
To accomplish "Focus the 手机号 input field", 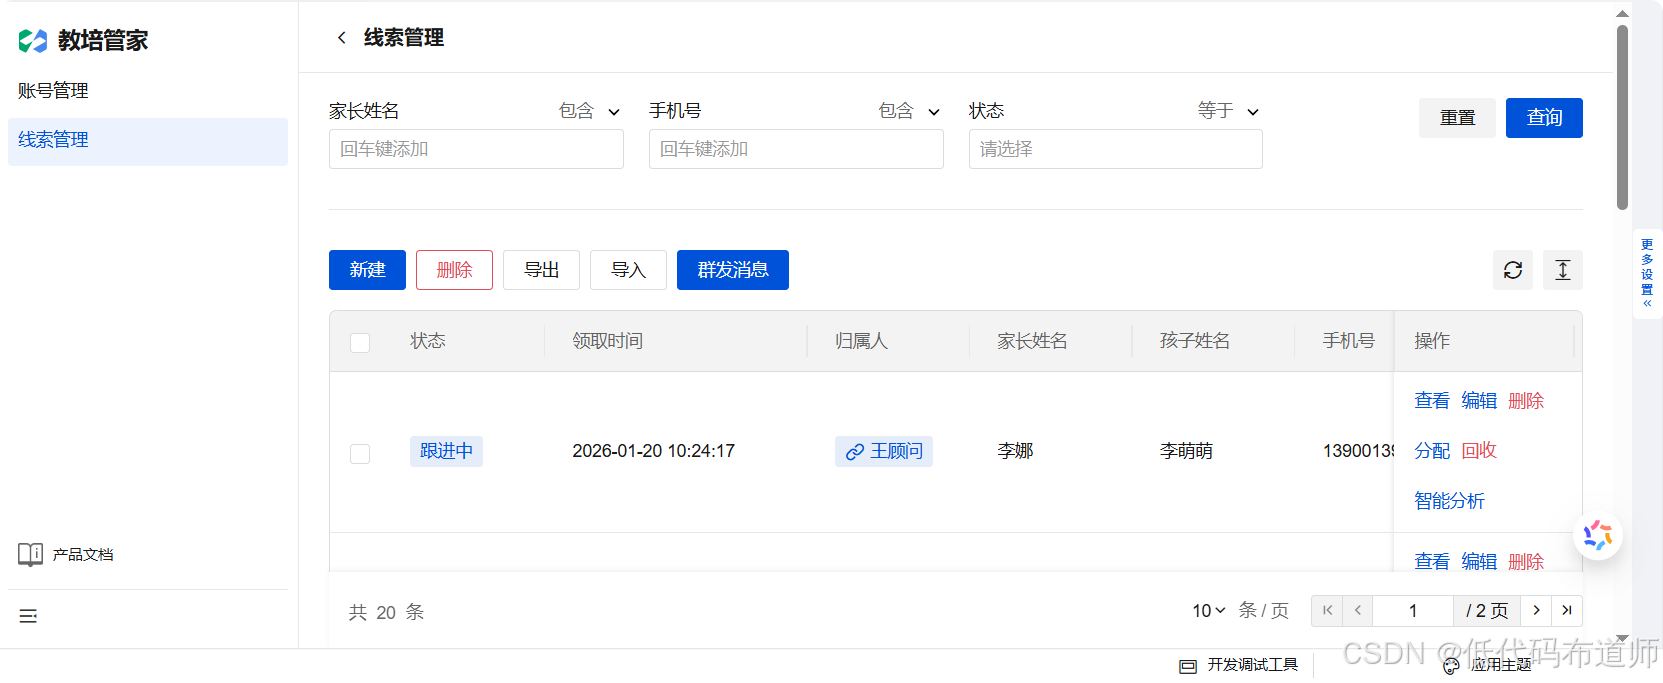I will click(x=796, y=149).
